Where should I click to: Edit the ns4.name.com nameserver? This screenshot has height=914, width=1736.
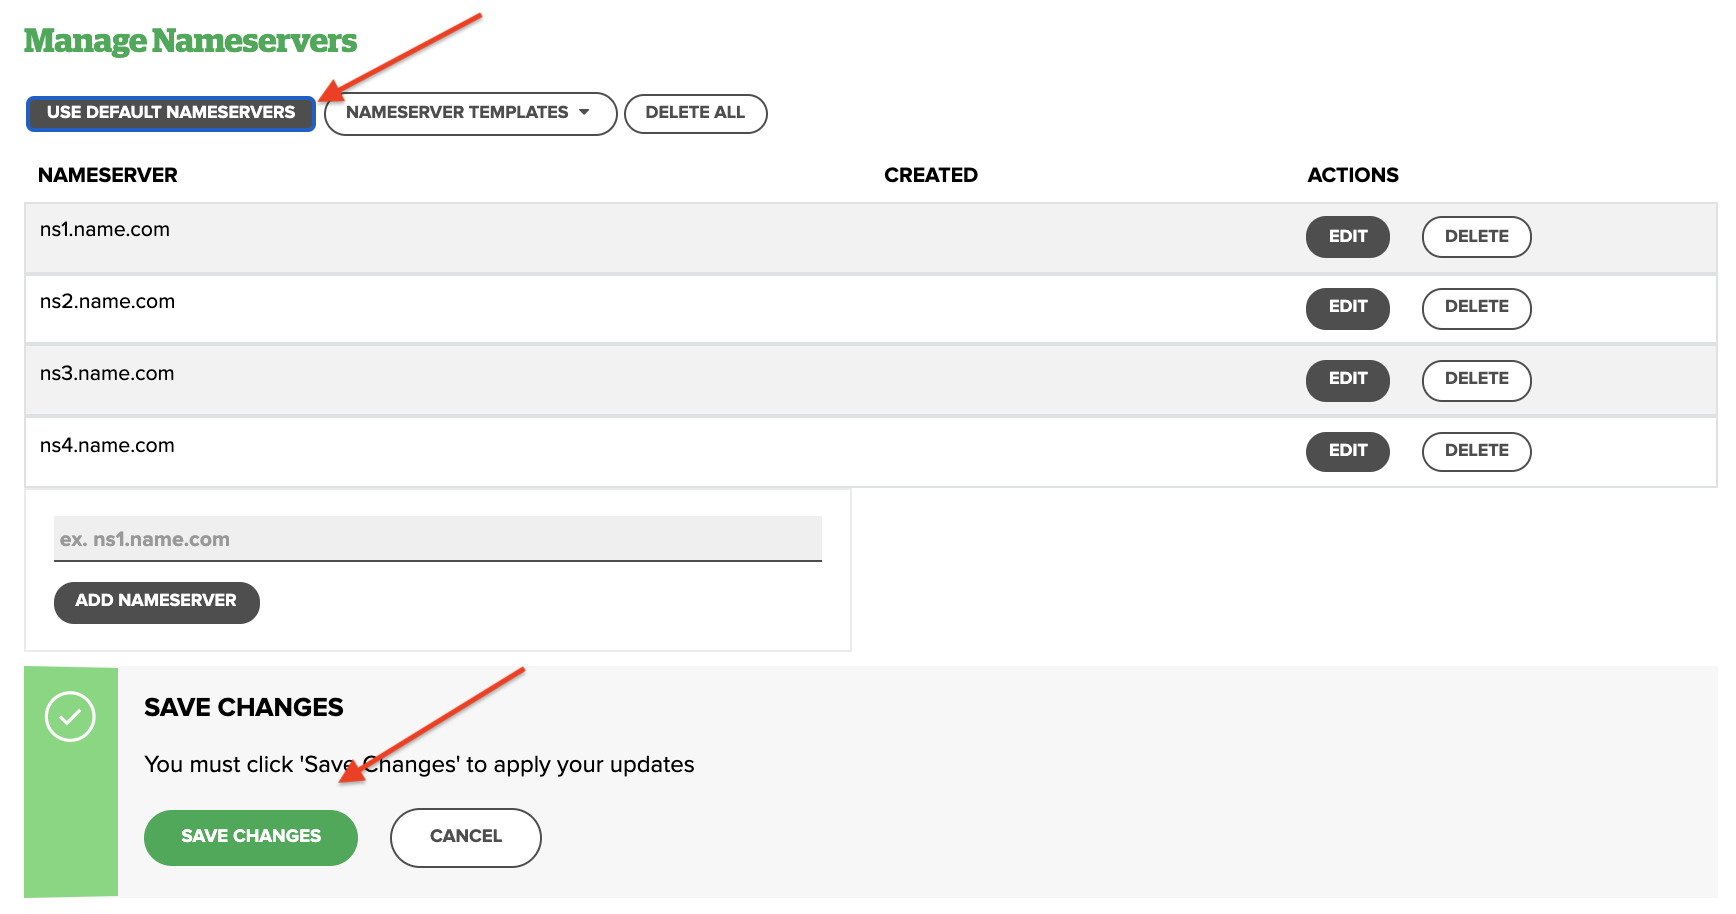click(x=1347, y=451)
